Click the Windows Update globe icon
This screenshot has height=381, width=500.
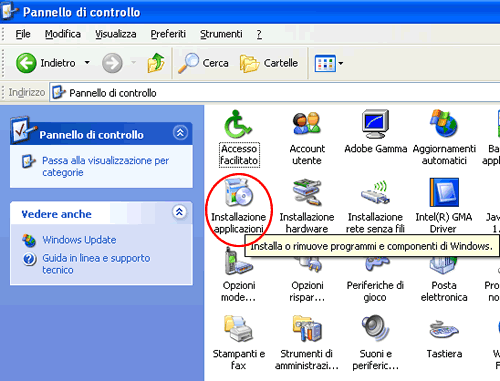tap(29, 240)
